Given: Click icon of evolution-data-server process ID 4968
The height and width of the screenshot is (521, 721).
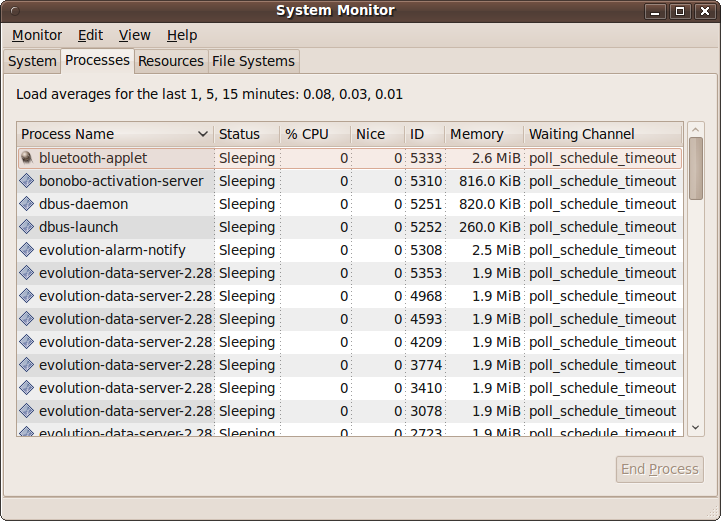Looking at the screenshot, I should tap(27, 296).
